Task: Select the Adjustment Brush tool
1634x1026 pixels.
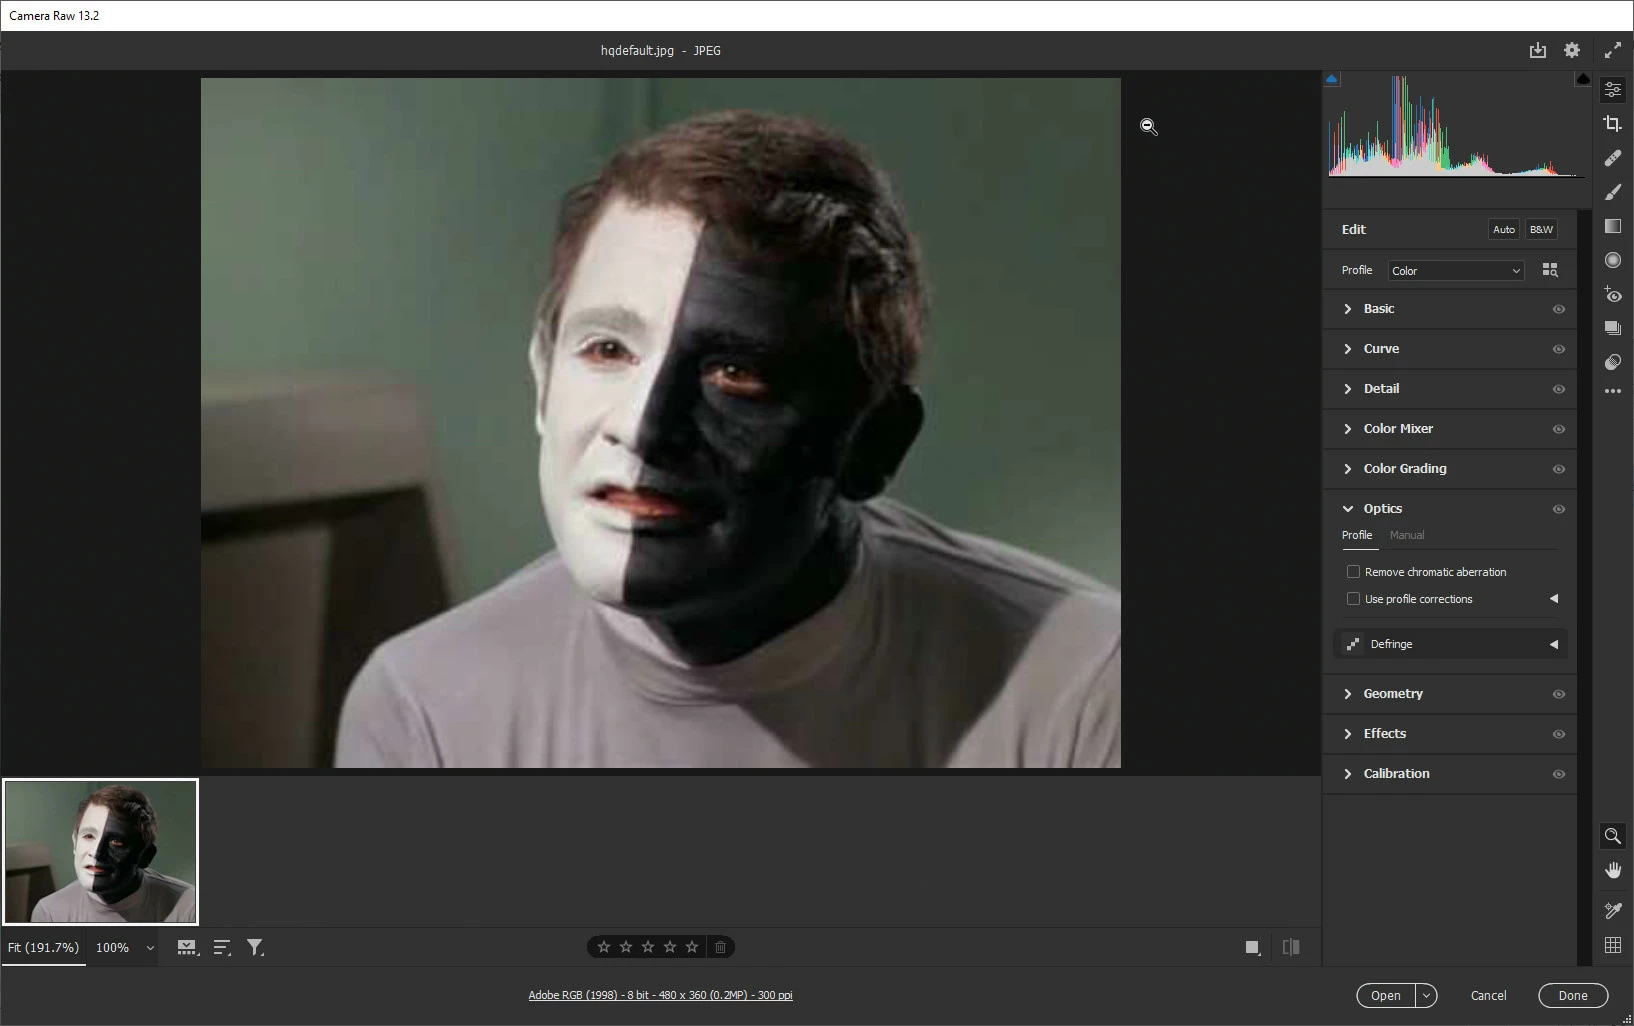Action: tap(1612, 192)
